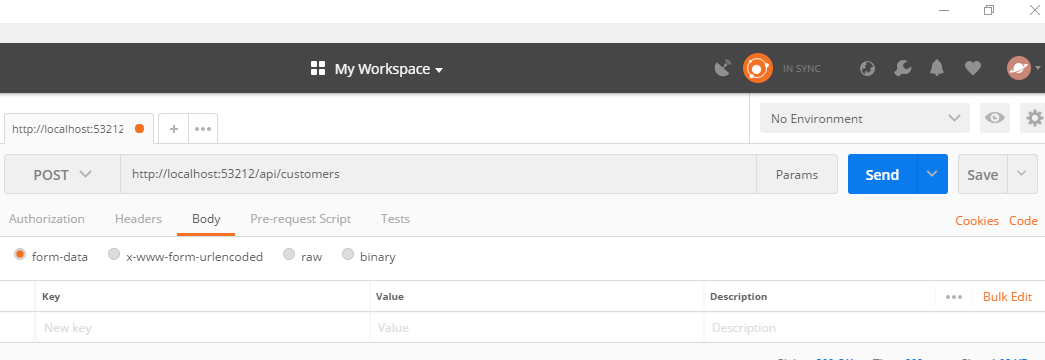
Task: Open the Bulk Edit link
Action: [1007, 297]
